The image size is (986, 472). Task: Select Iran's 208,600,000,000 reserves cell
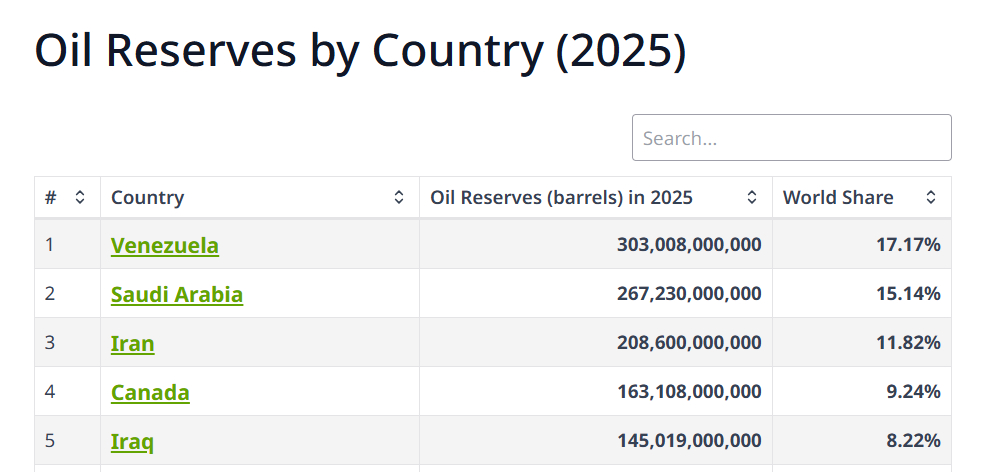[689, 343]
